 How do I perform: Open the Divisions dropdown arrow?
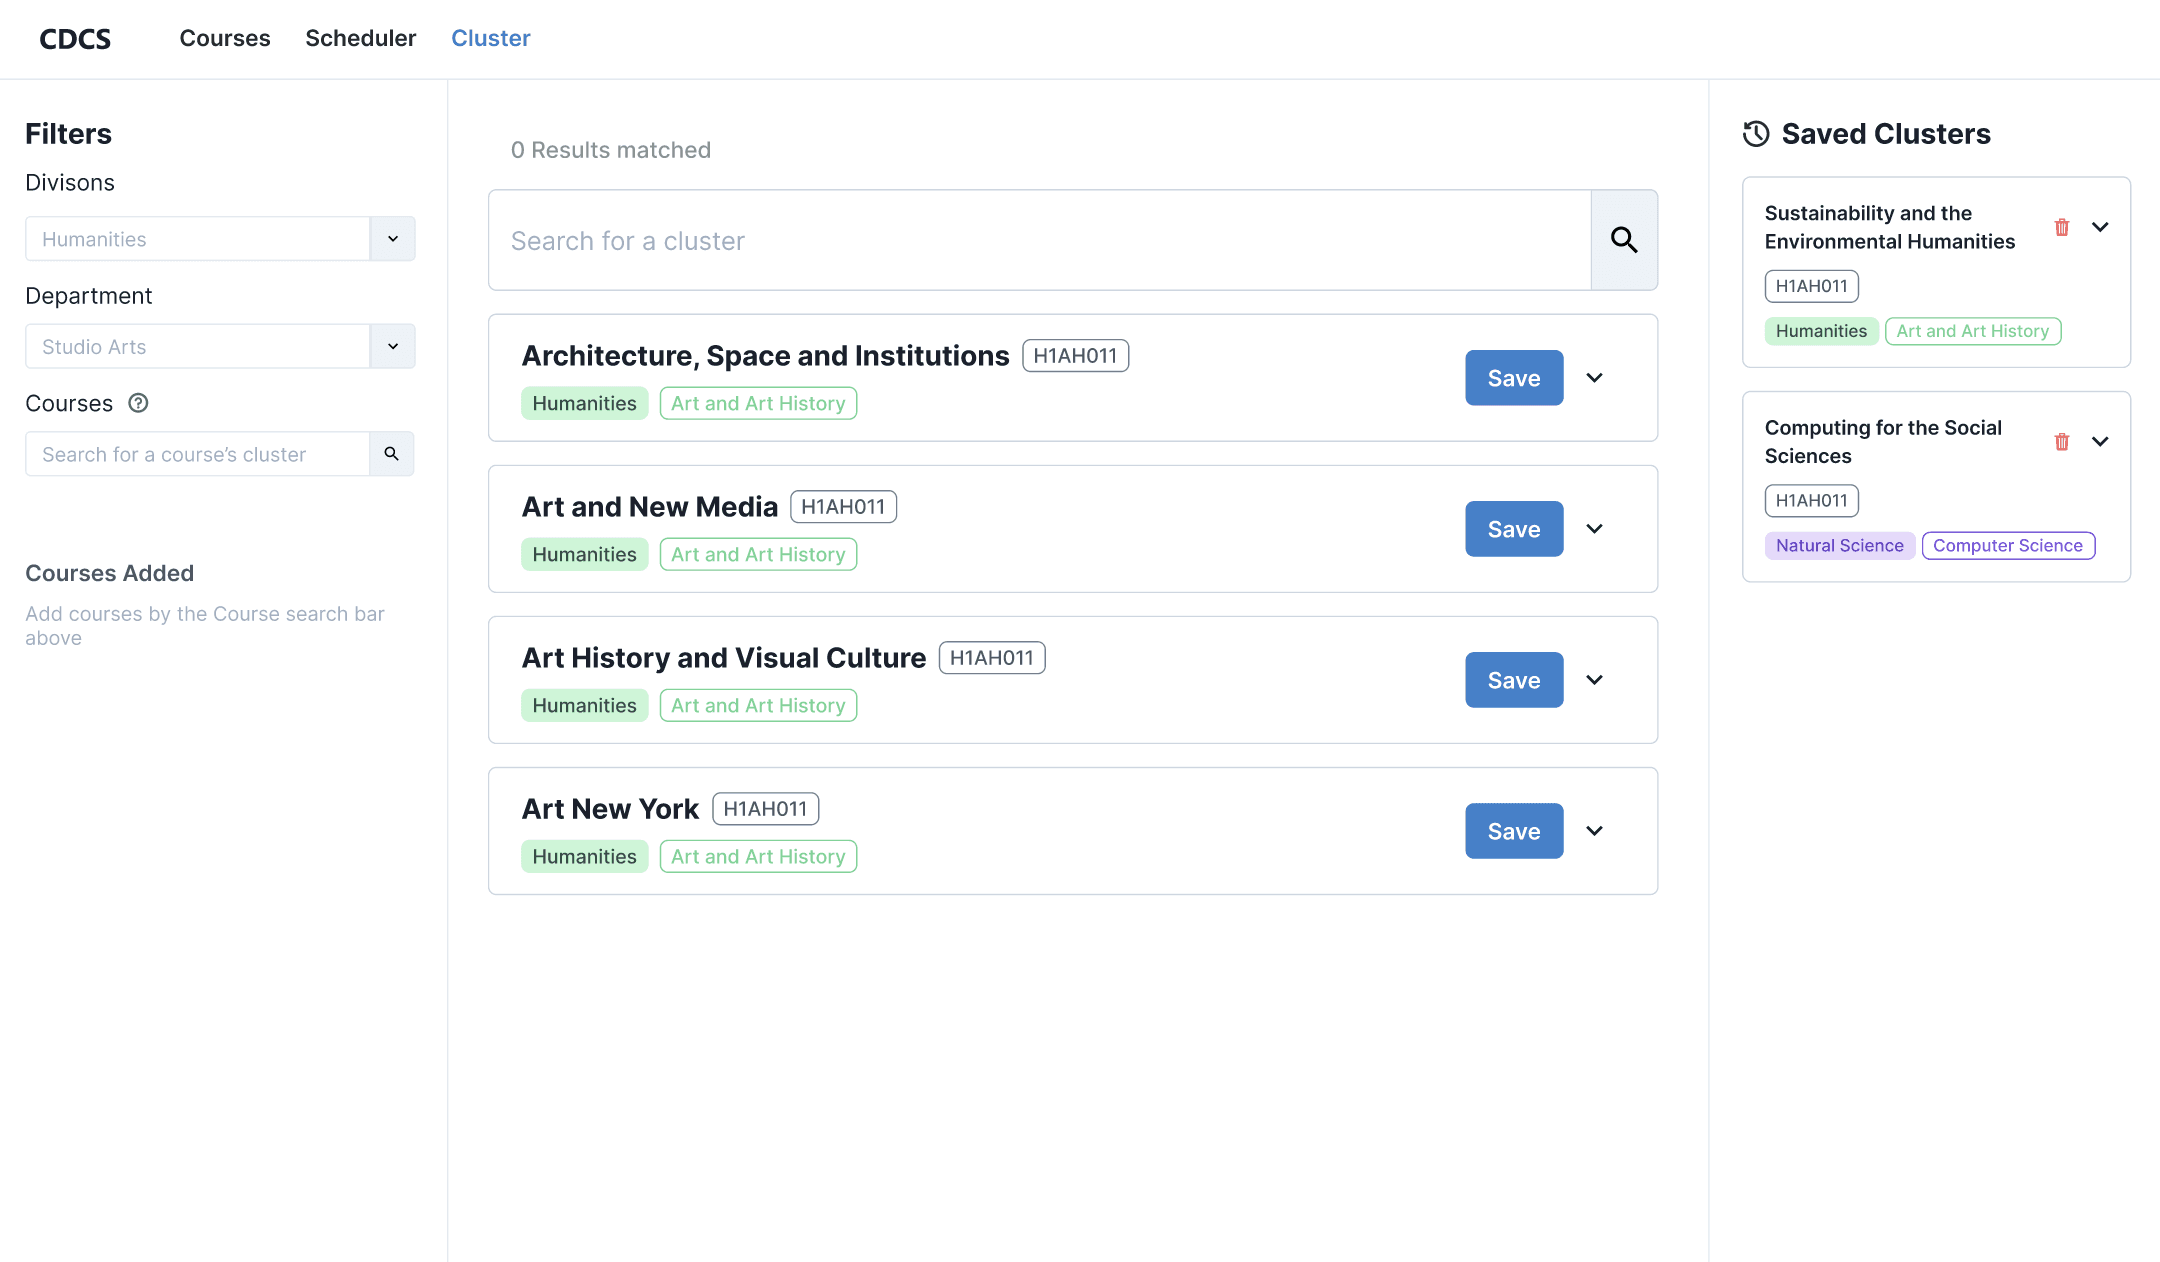(393, 239)
